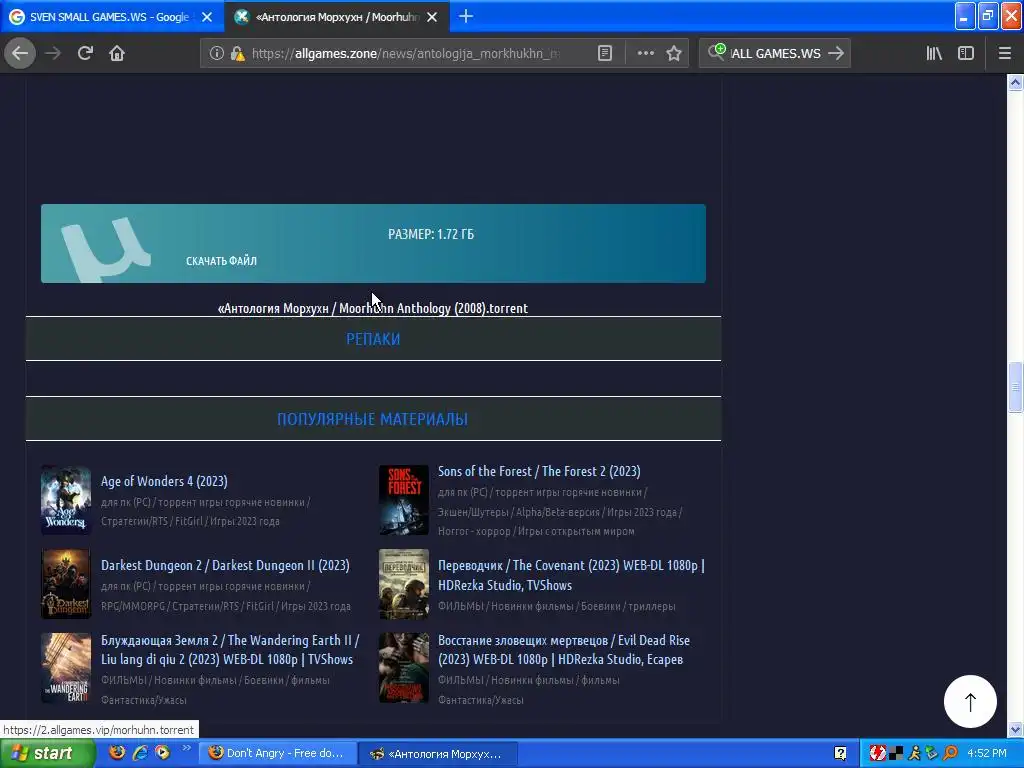Image resolution: width=1024 pixels, height=768 pixels.
Task: Open Sons of the Forest / The Forest 2 link
Action: pyautogui.click(x=539, y=471)
